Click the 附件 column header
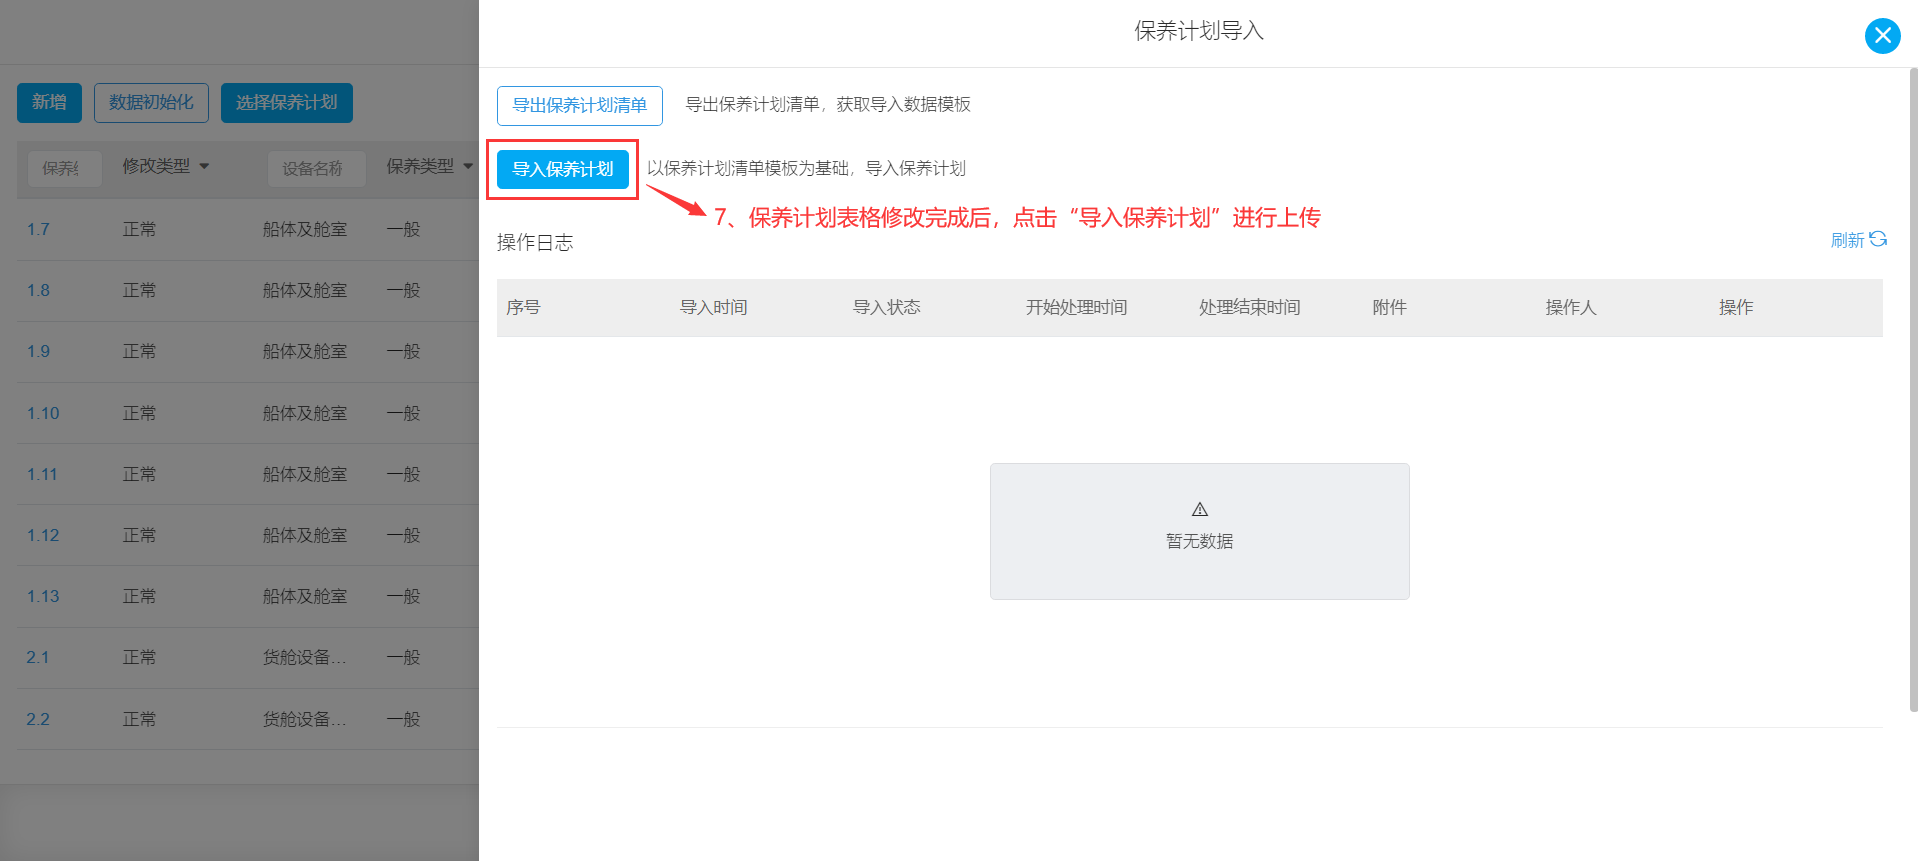 coord(1390,308)
